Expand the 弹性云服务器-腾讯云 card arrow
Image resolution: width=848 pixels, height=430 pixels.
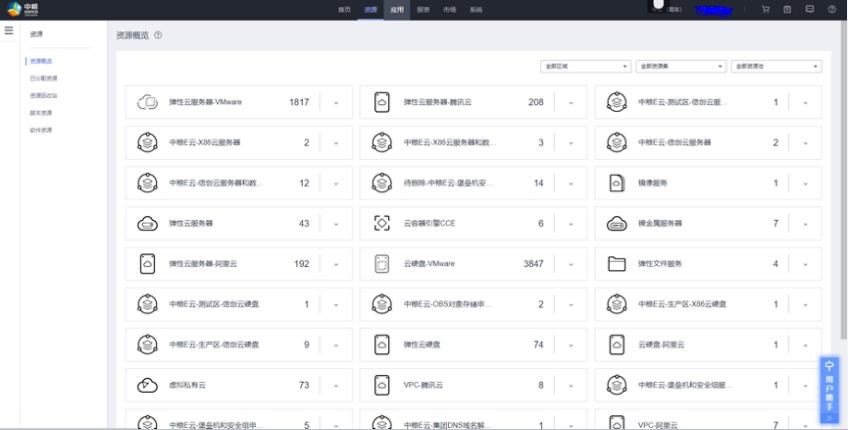(x=571, y=102)
